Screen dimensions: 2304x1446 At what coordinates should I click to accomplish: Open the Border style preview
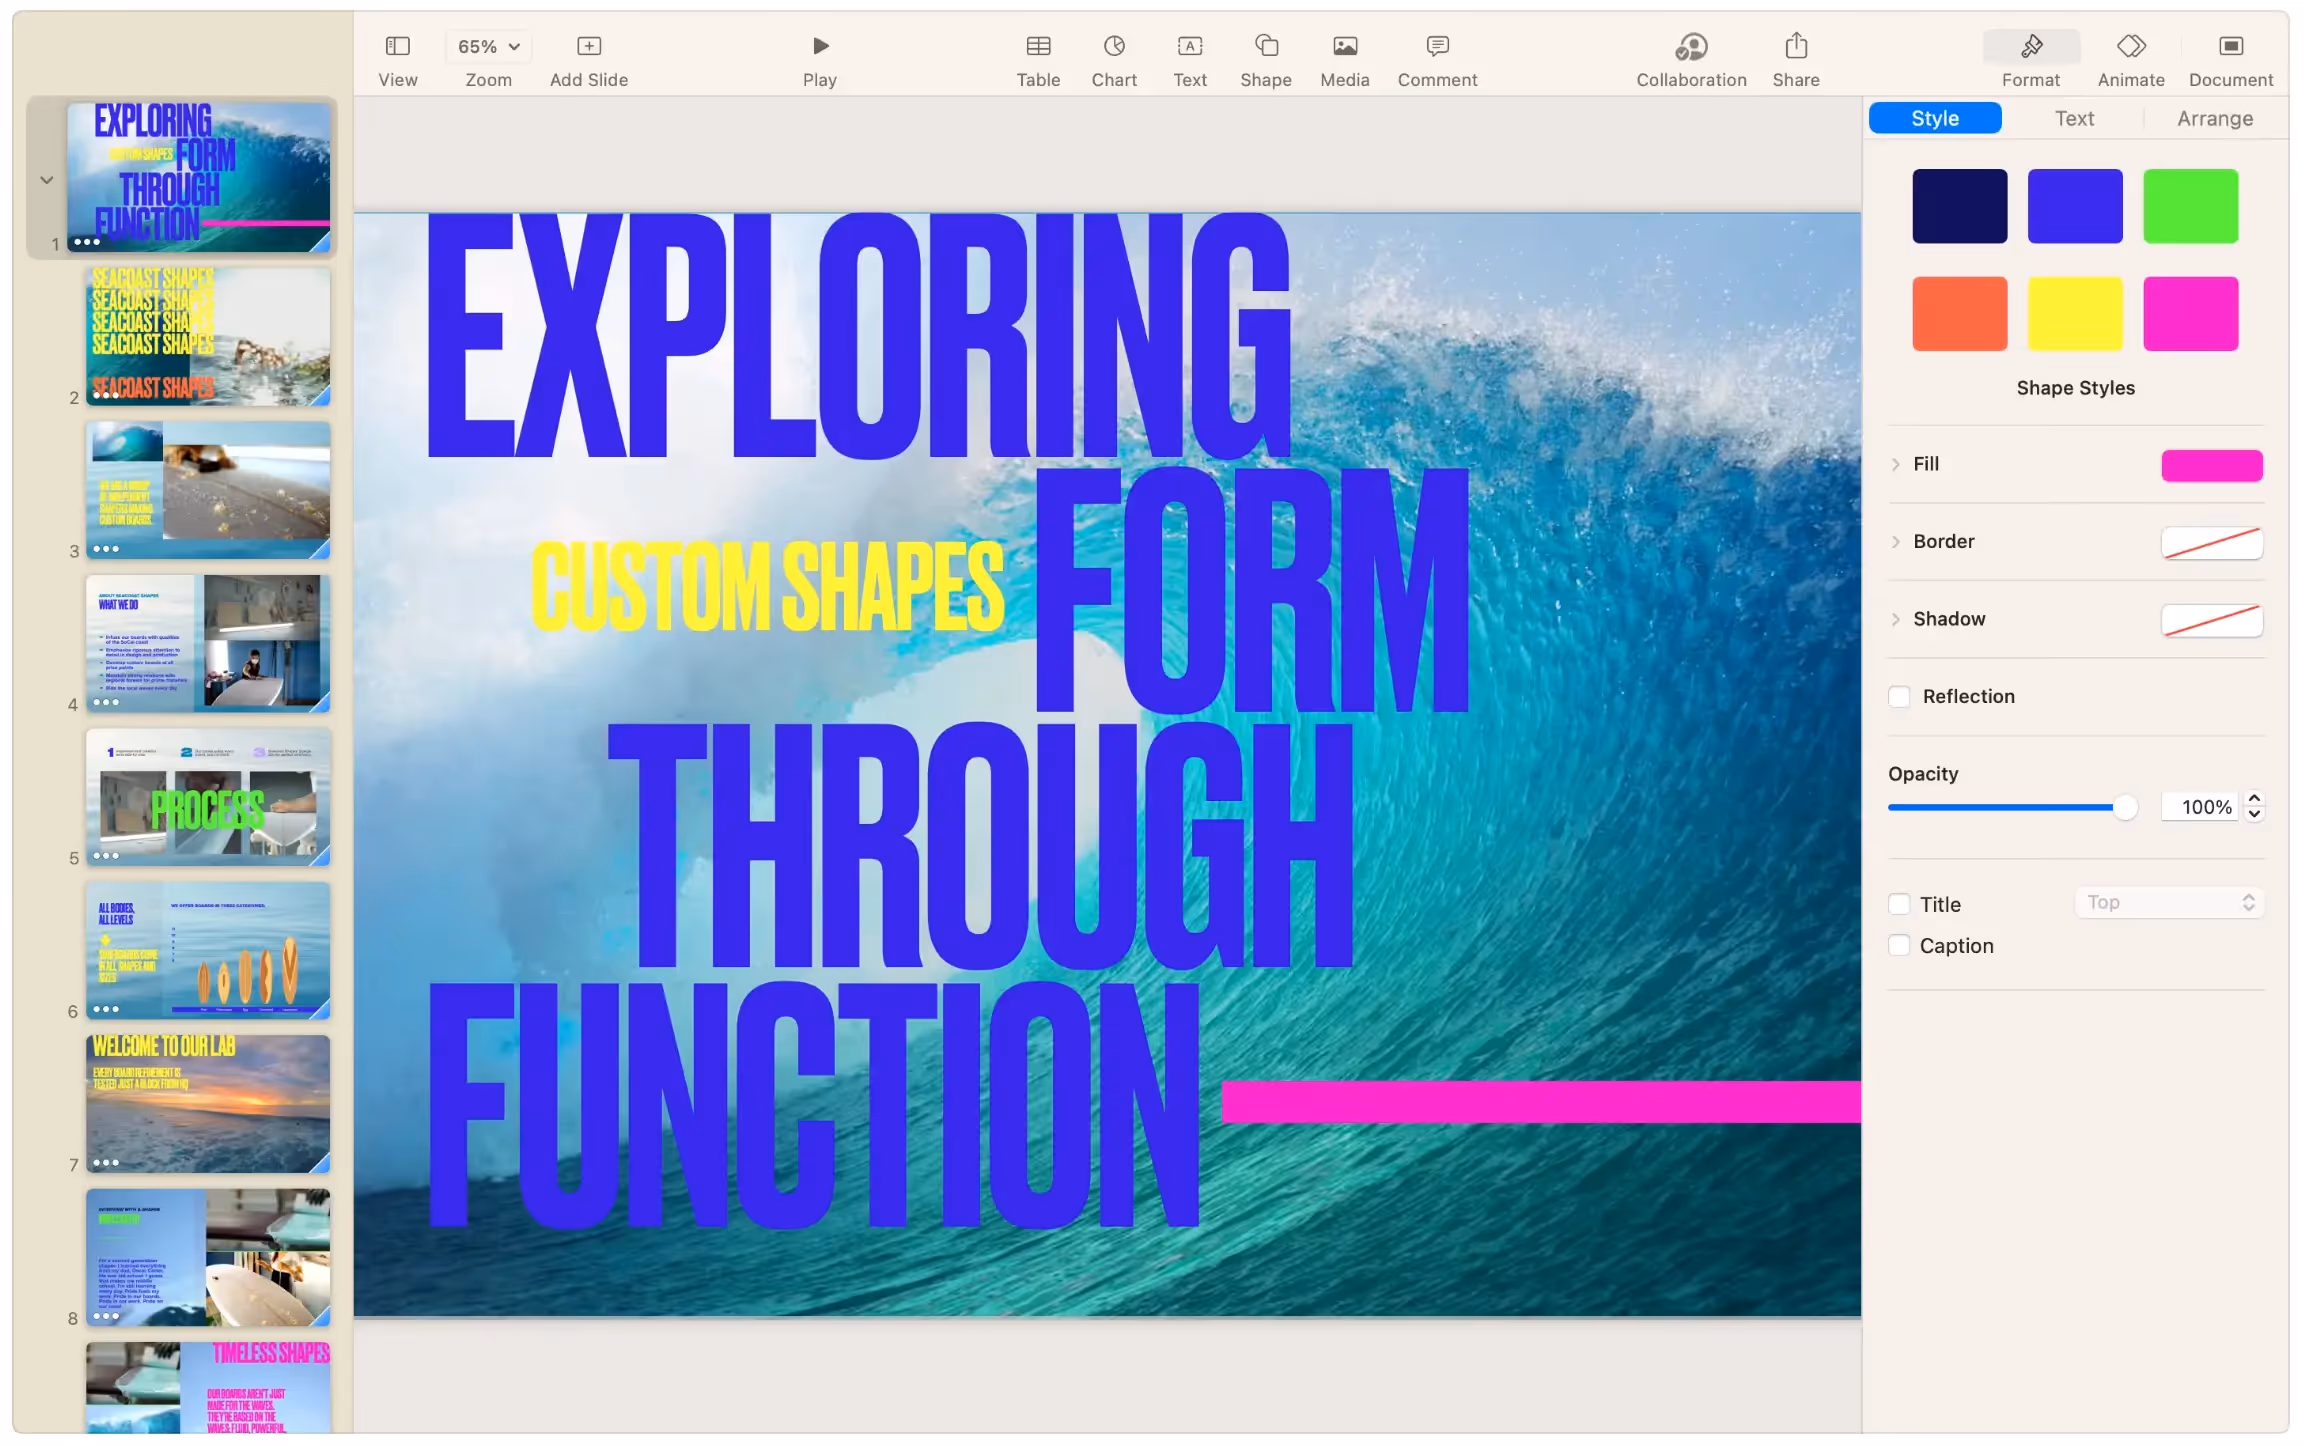[x=2211, y=542]
